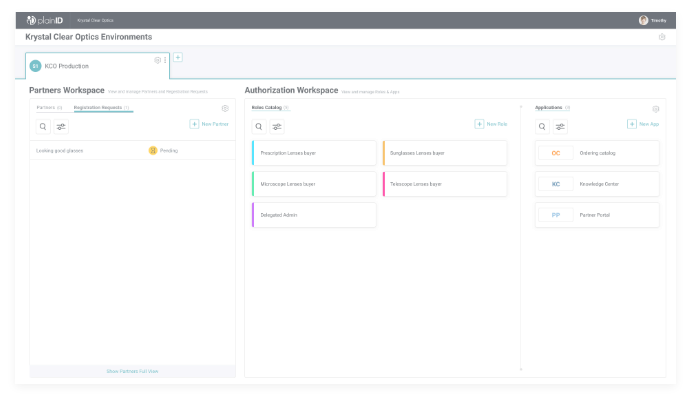
Task: Open the Timothy user avatar
Action: click(x=643, y=20)
